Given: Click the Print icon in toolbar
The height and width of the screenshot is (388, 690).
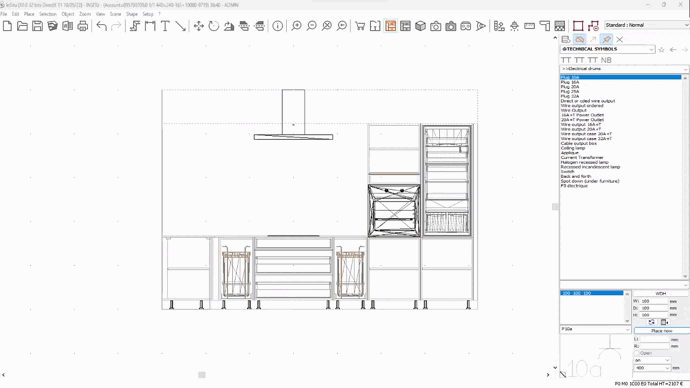Looking at the screenshot, I should click(x=82, y=26).
